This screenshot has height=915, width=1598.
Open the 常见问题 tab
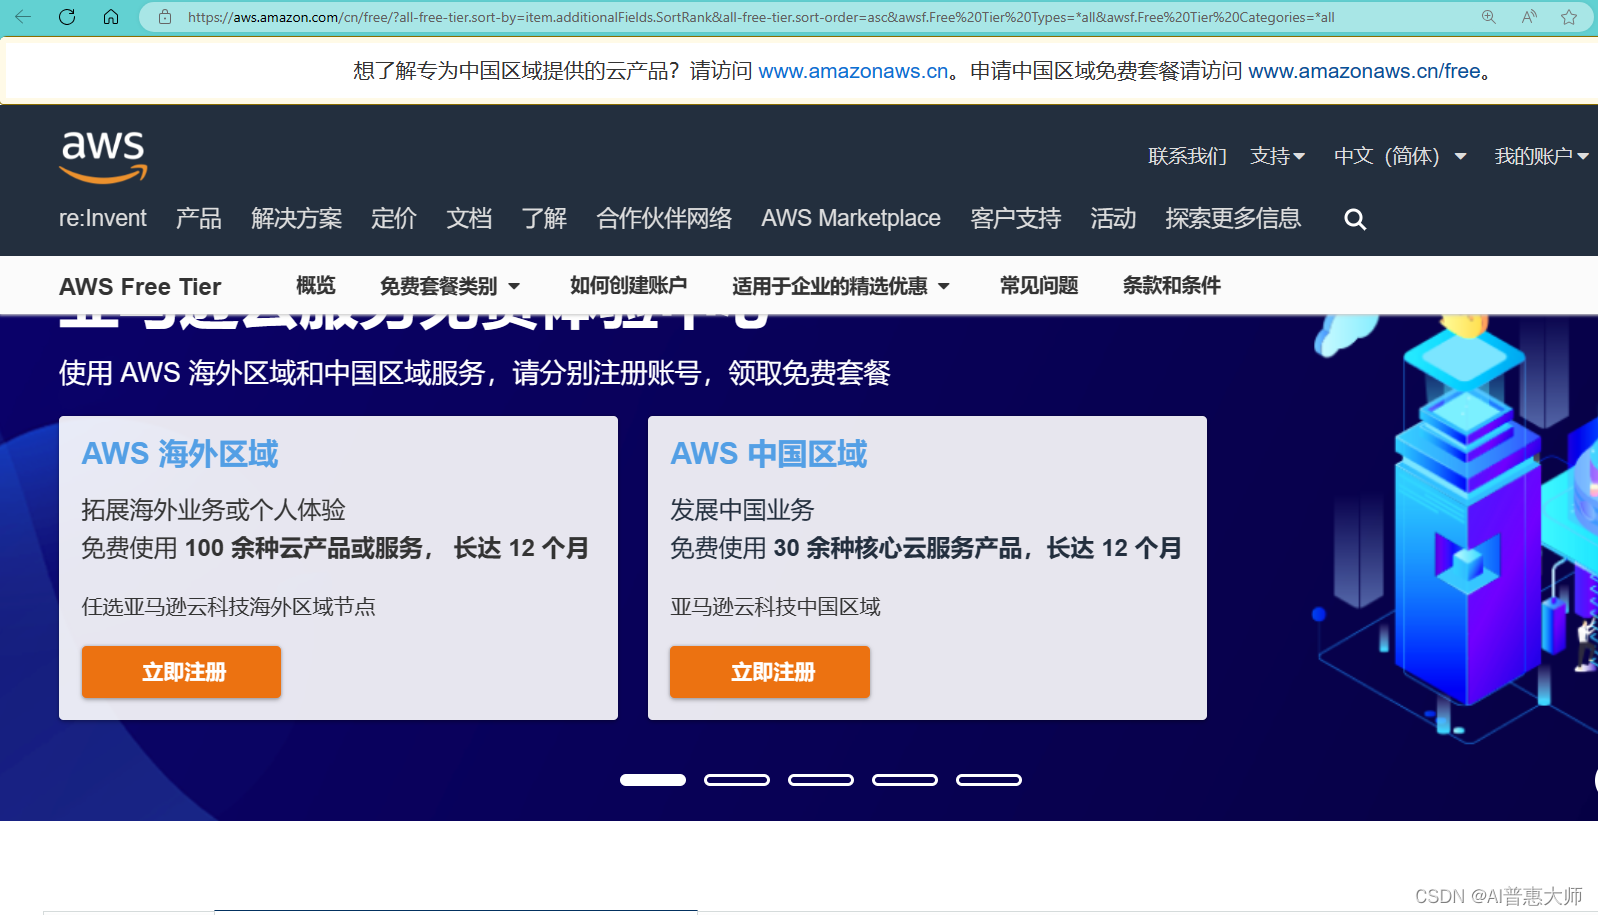[x=1039, y=286]
